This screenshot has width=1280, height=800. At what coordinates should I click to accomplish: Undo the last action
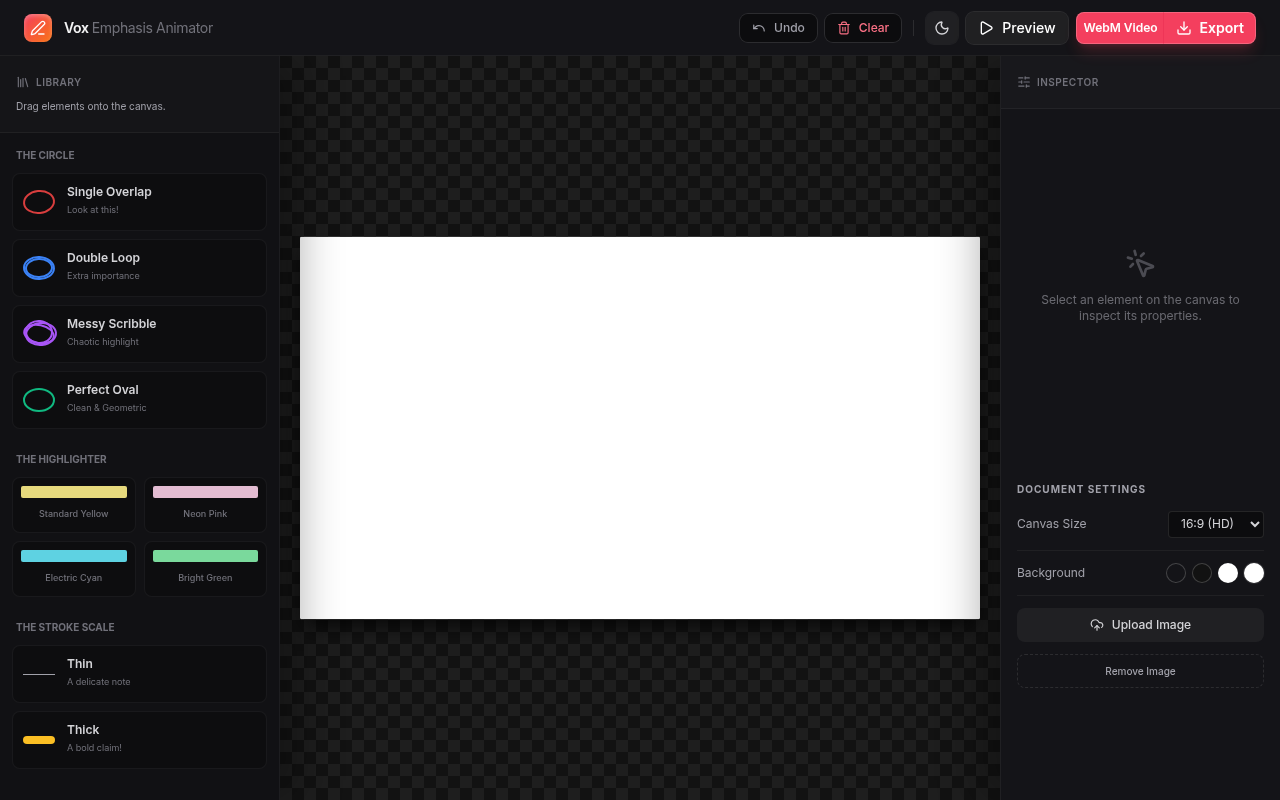point(778,28)
